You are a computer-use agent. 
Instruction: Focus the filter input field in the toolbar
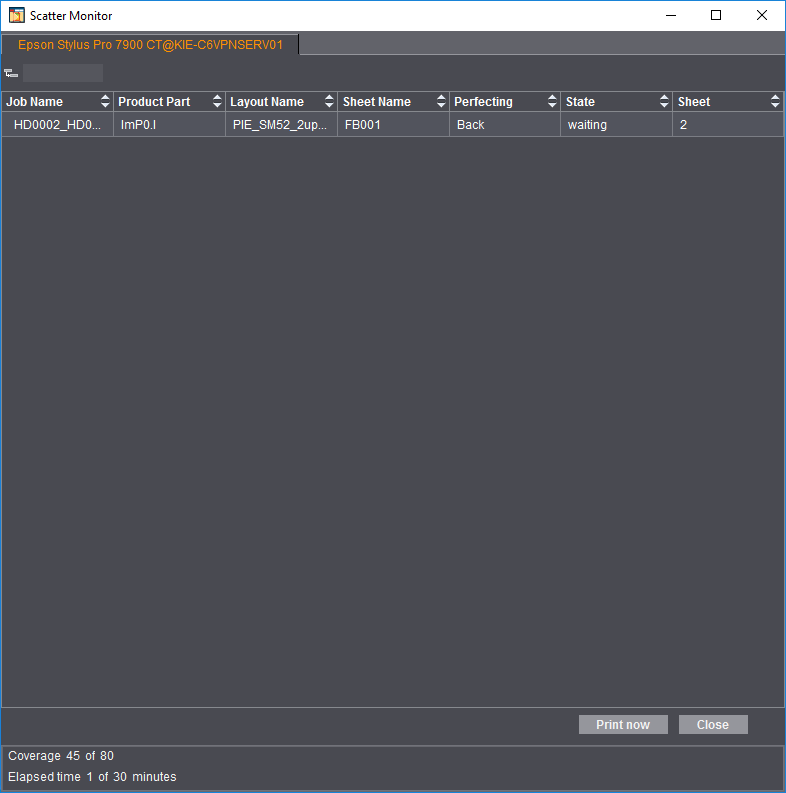coord(63,73)
